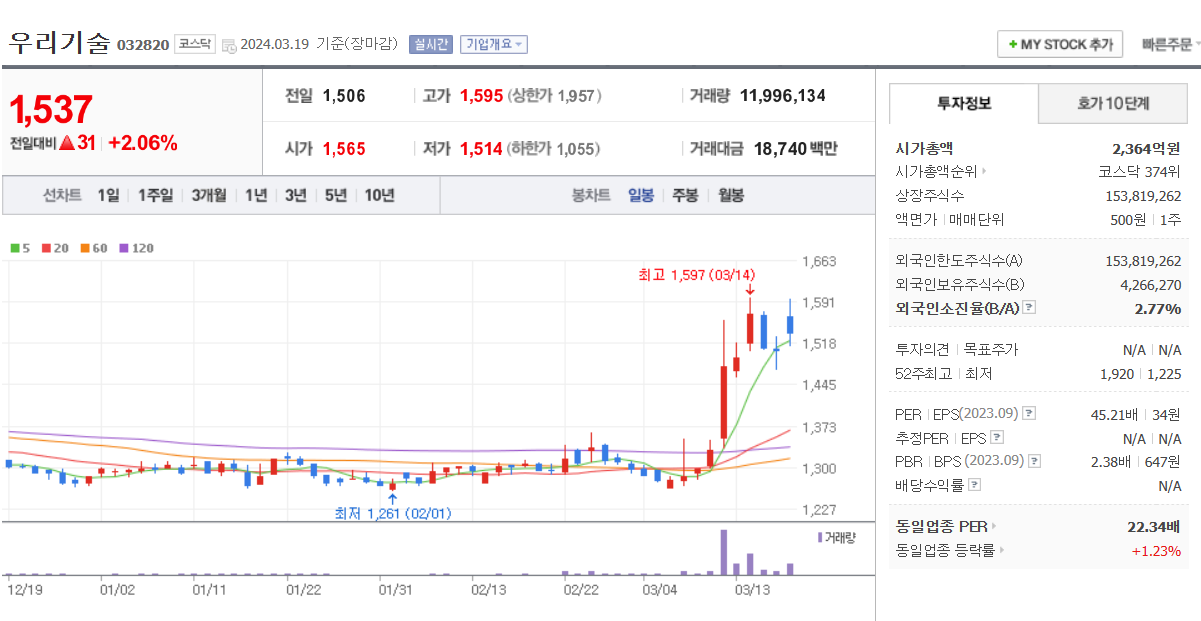
Task: Click the help icon beside PBR | BPS(2023.09)
Action: coord(1034,461)
